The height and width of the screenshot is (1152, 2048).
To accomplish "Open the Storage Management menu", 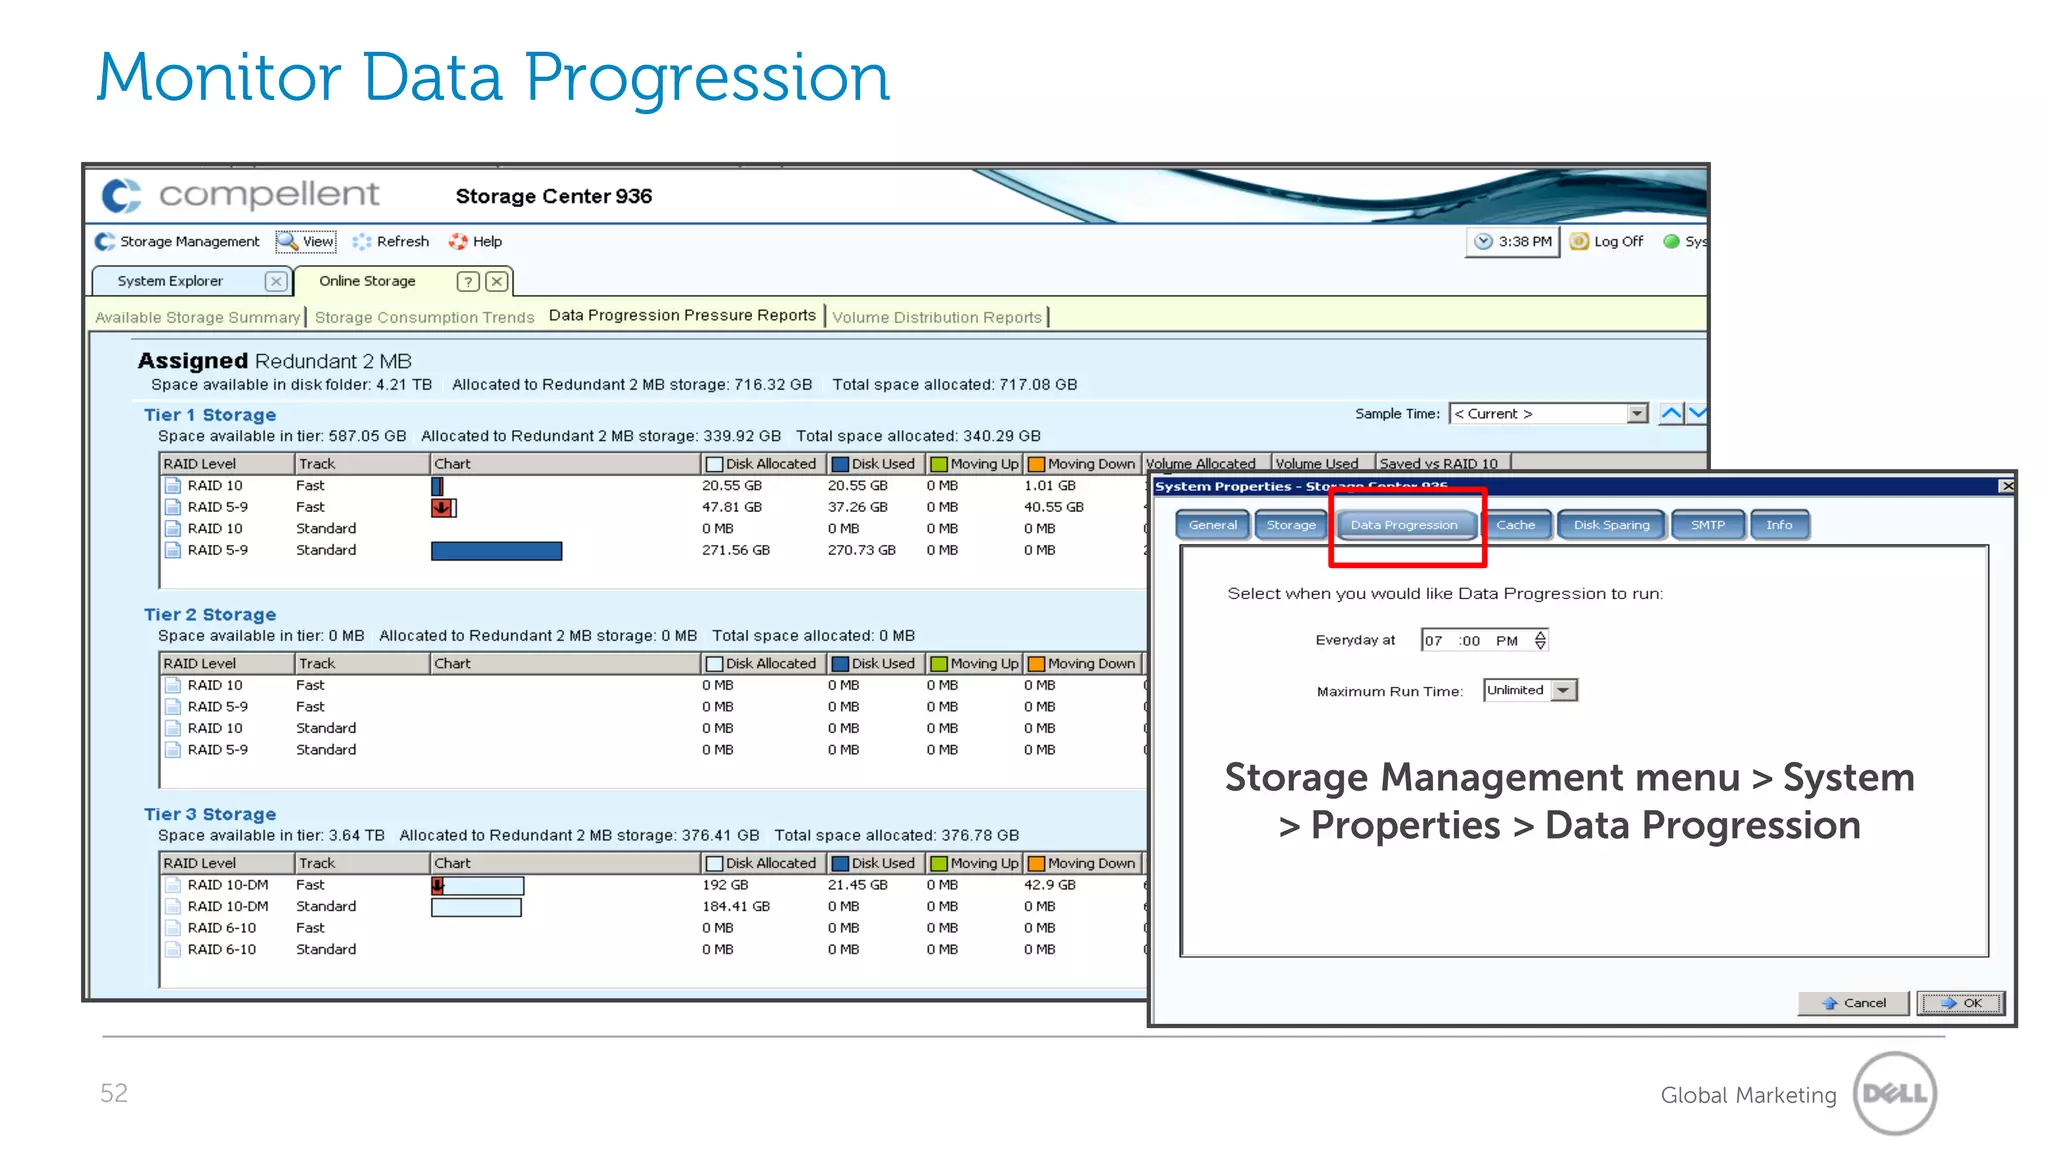I will point(177,242).
